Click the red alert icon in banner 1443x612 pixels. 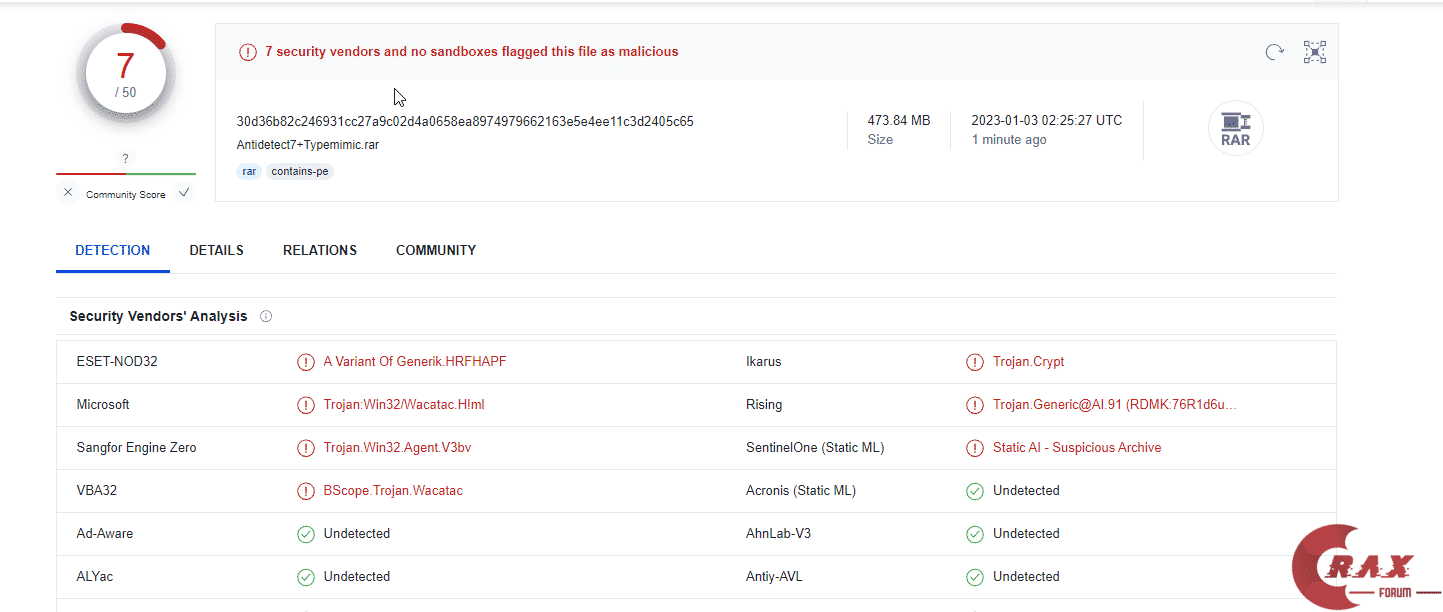point(248,52)
